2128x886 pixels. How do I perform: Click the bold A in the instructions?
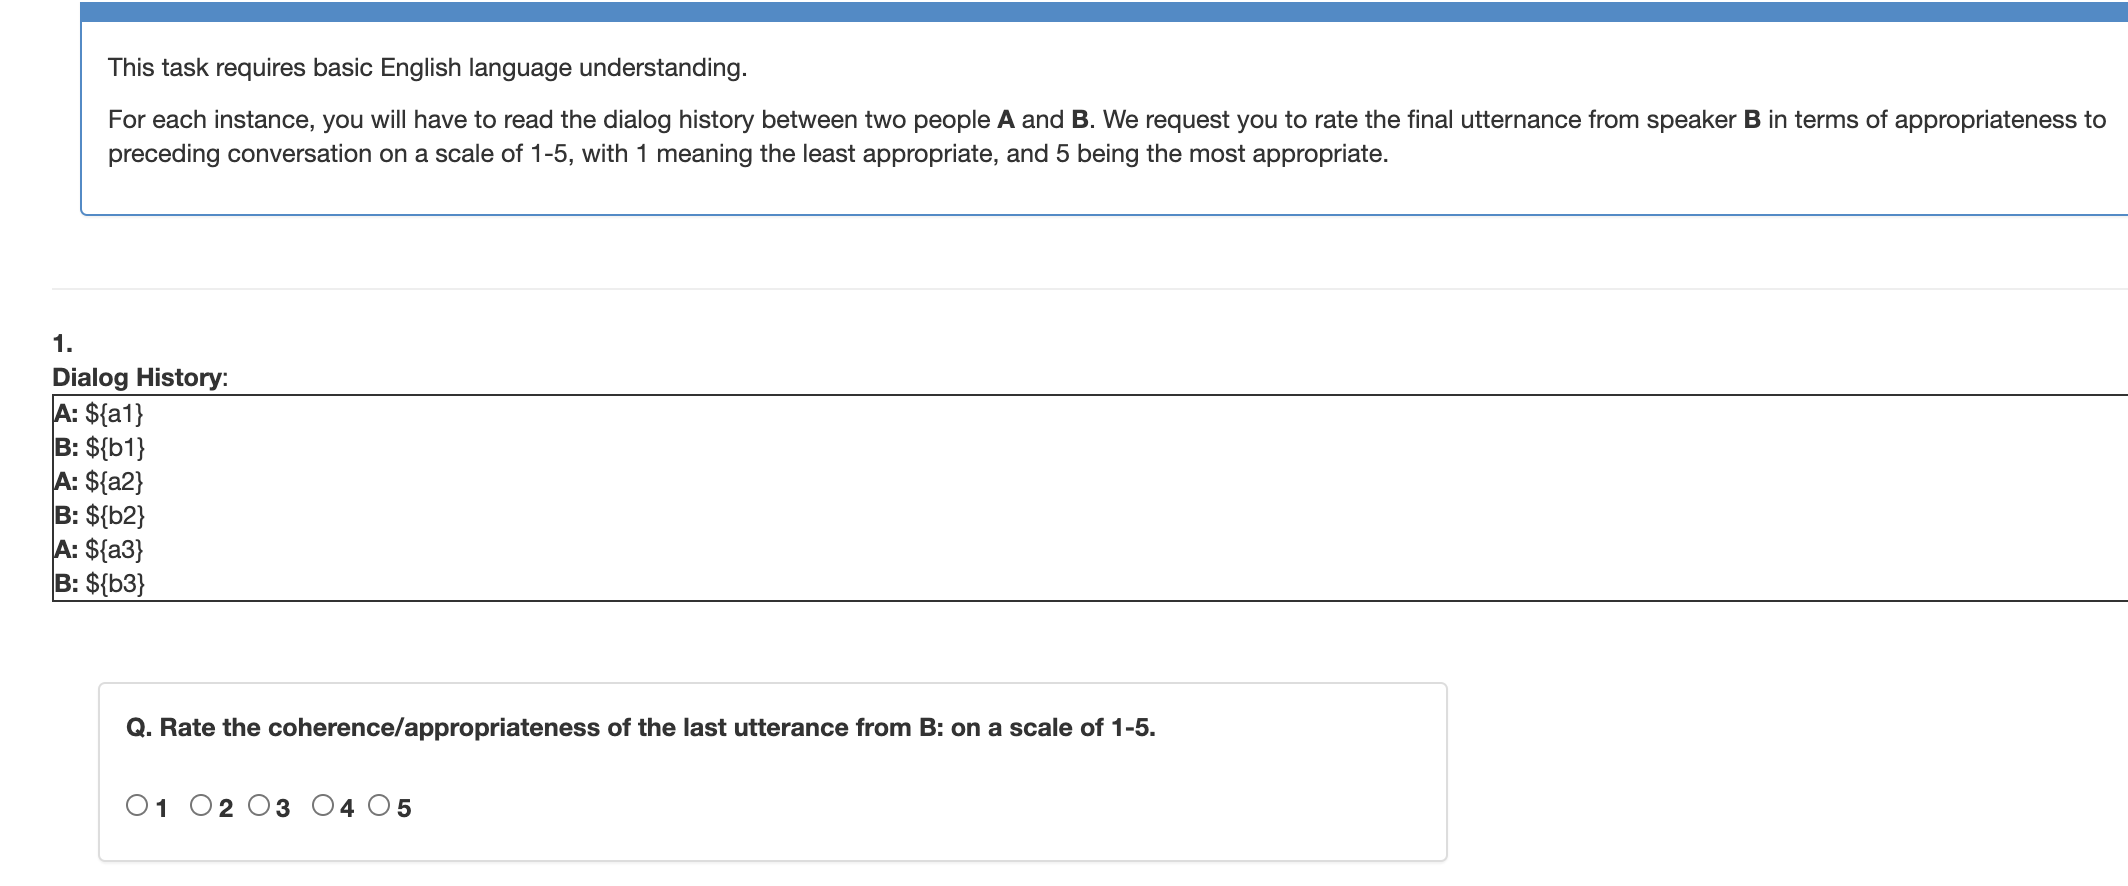coord(1007,120)
